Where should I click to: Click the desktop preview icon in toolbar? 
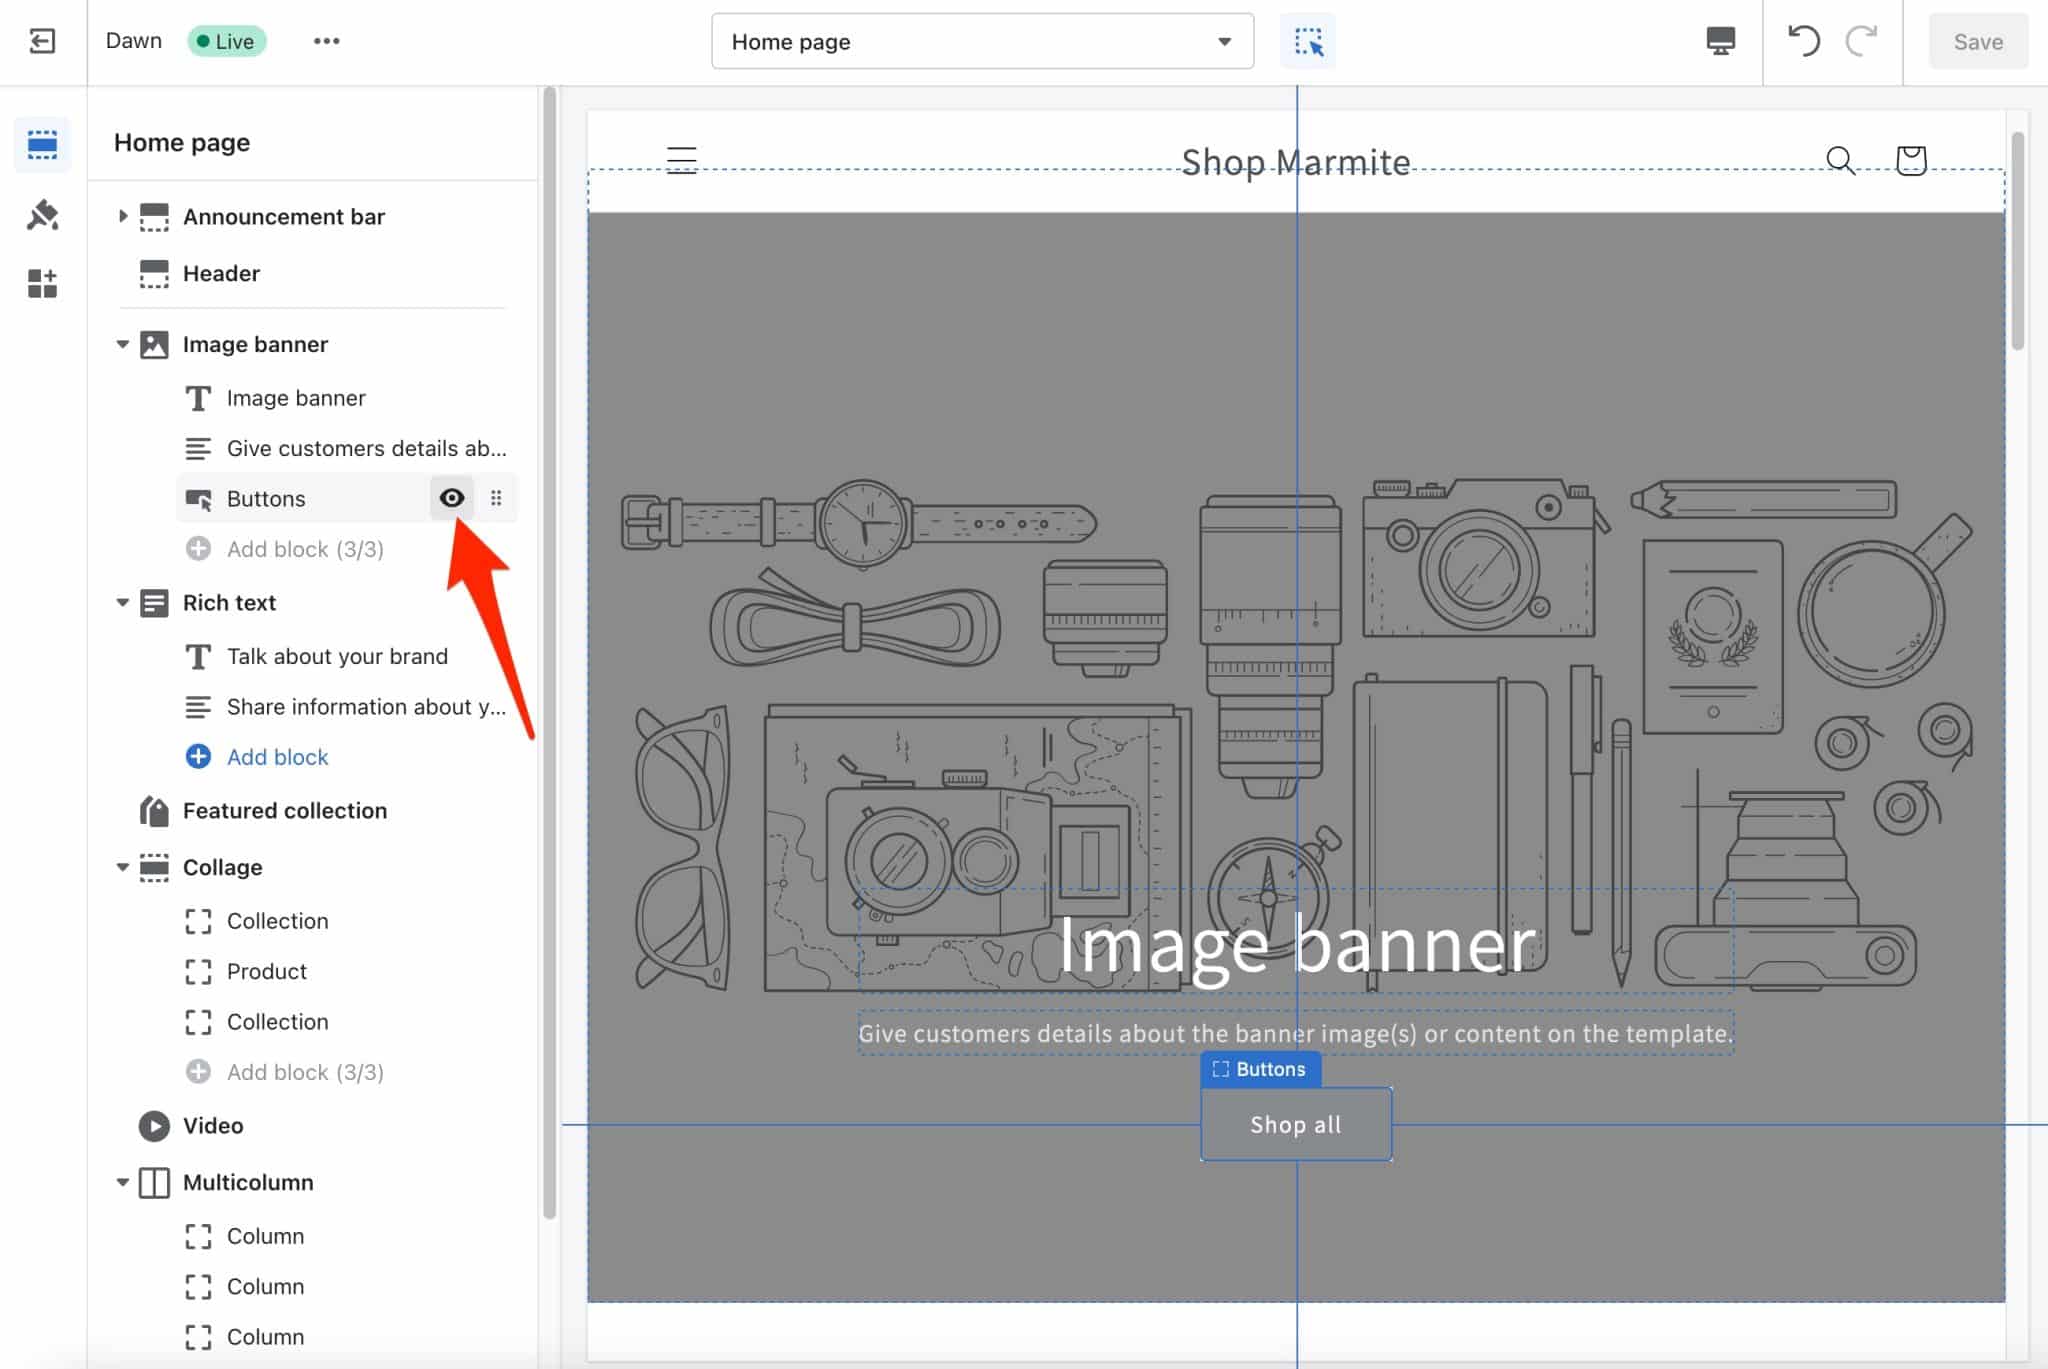point(1721,41)
